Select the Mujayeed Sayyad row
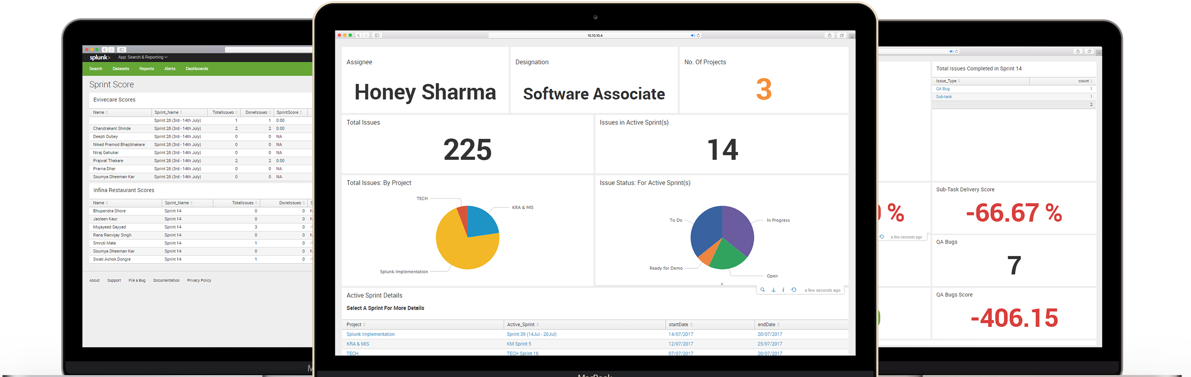 tap(201, 227)
